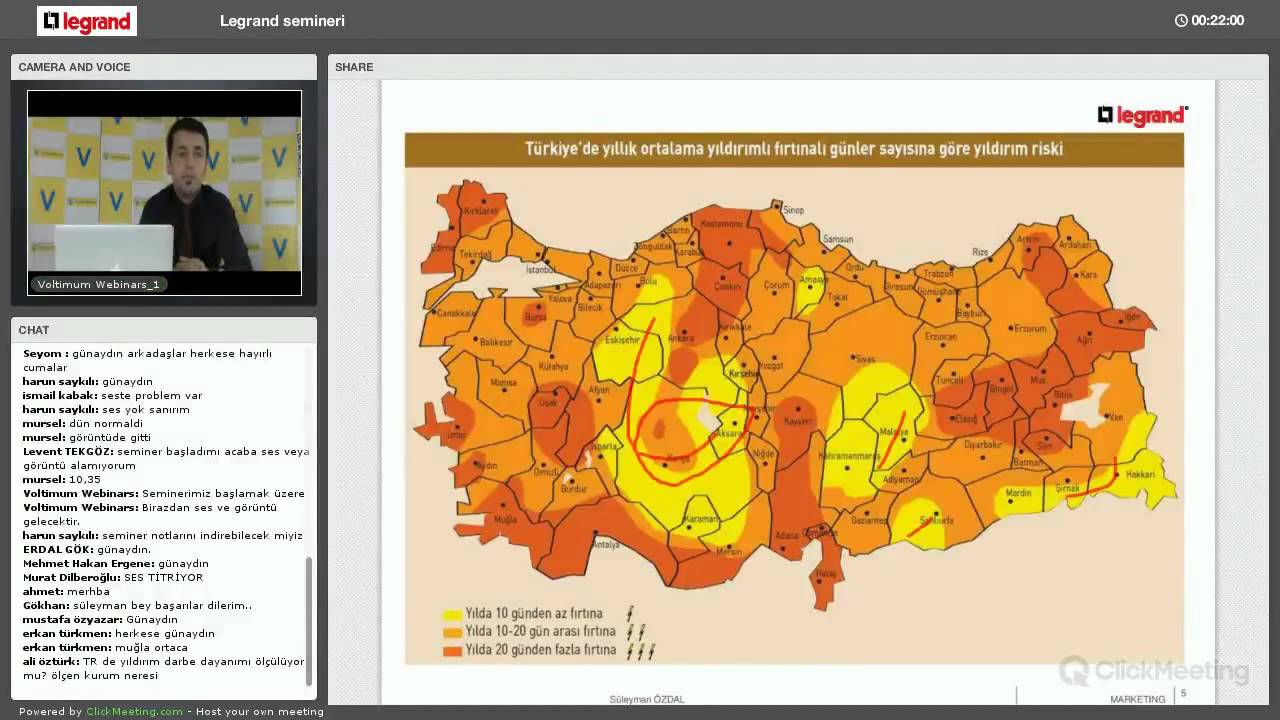Click slide page number 5

[1184, 693]
